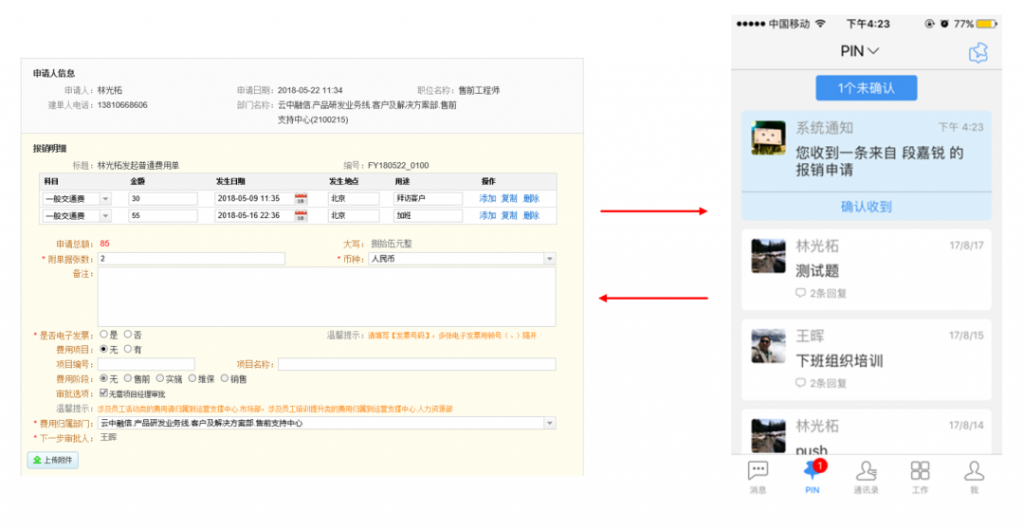Expand the PIN title dropdown chevron
The image size is (1024, 528).
[x=873, y=51]
